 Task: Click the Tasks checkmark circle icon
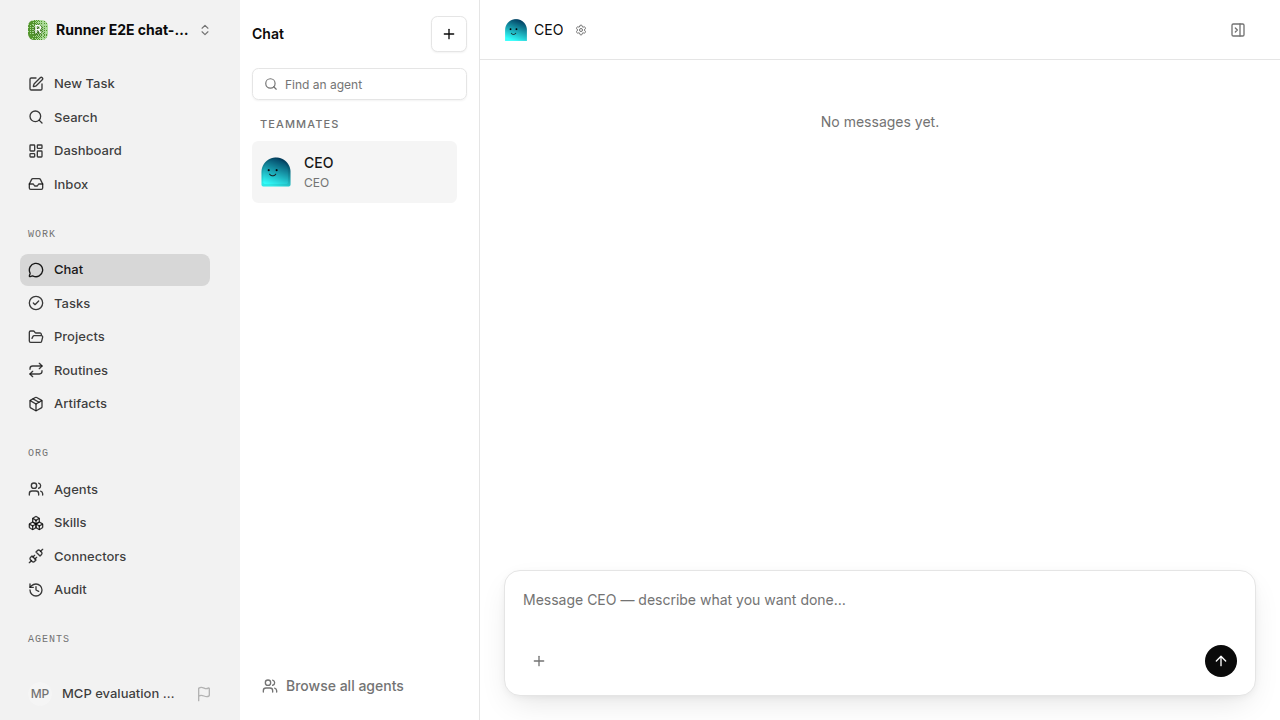36,303
